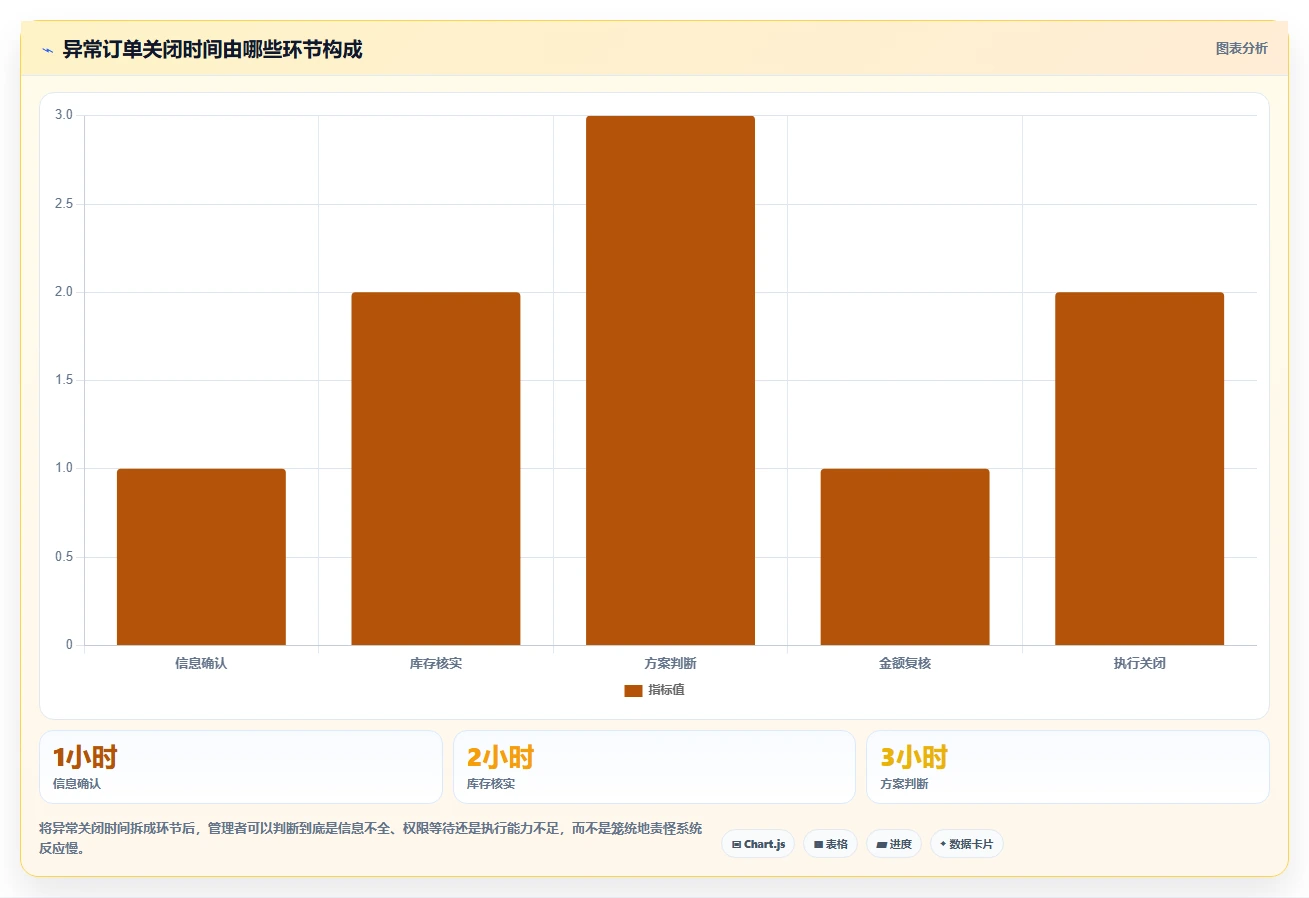Image resolution: width=1309 pixels, height=898 pixels.
Task: Click the 表格 tag chip
Action: click(x=830, y=844)
